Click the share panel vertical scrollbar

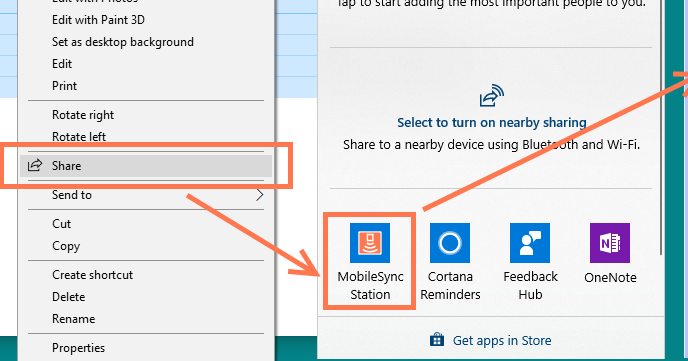tap(661, 127)
